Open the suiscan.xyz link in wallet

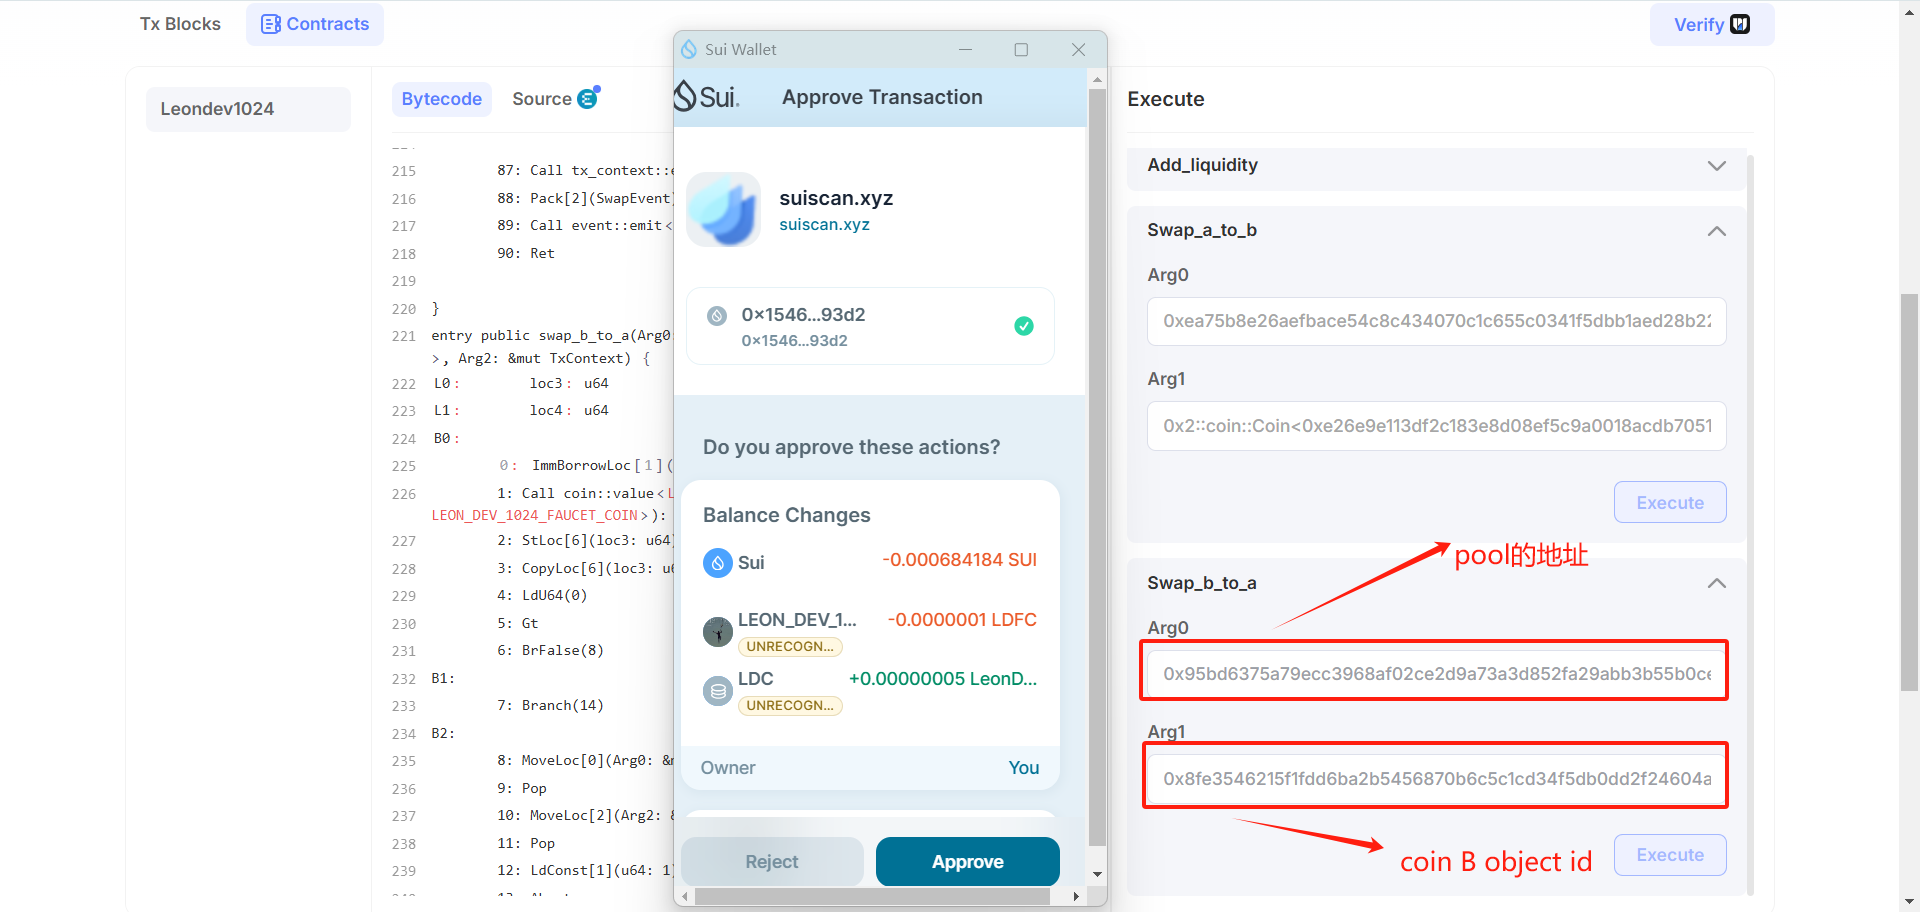coord(824,225)
